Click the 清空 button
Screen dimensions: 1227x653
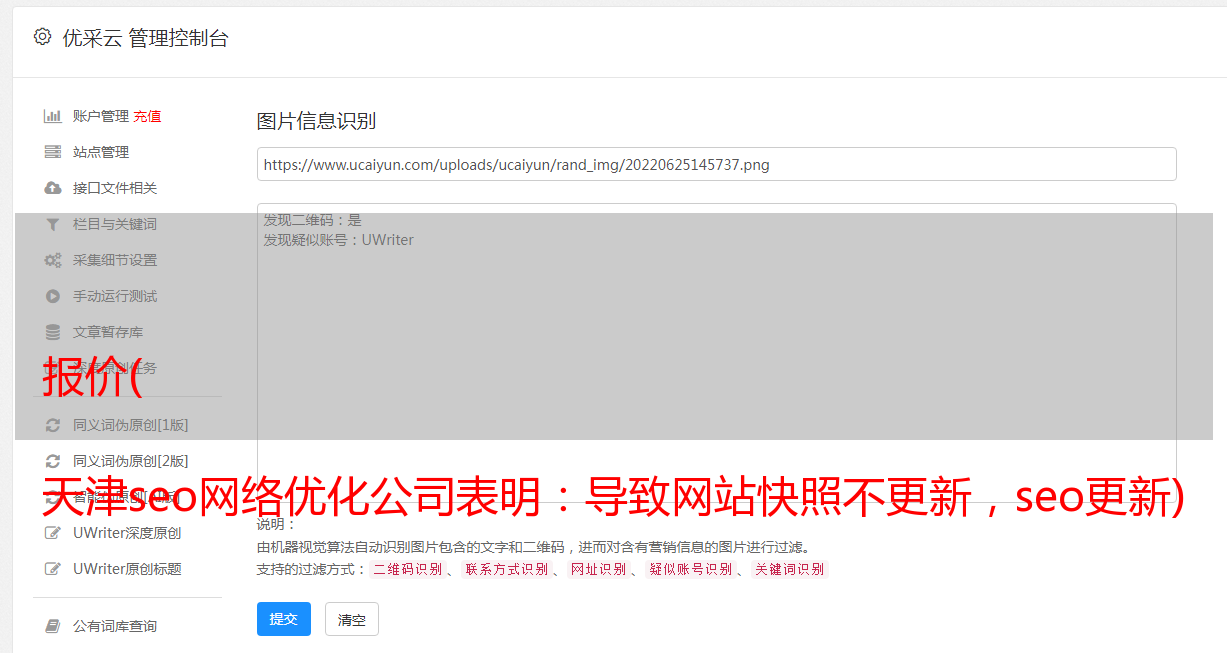tap(352, 619)
